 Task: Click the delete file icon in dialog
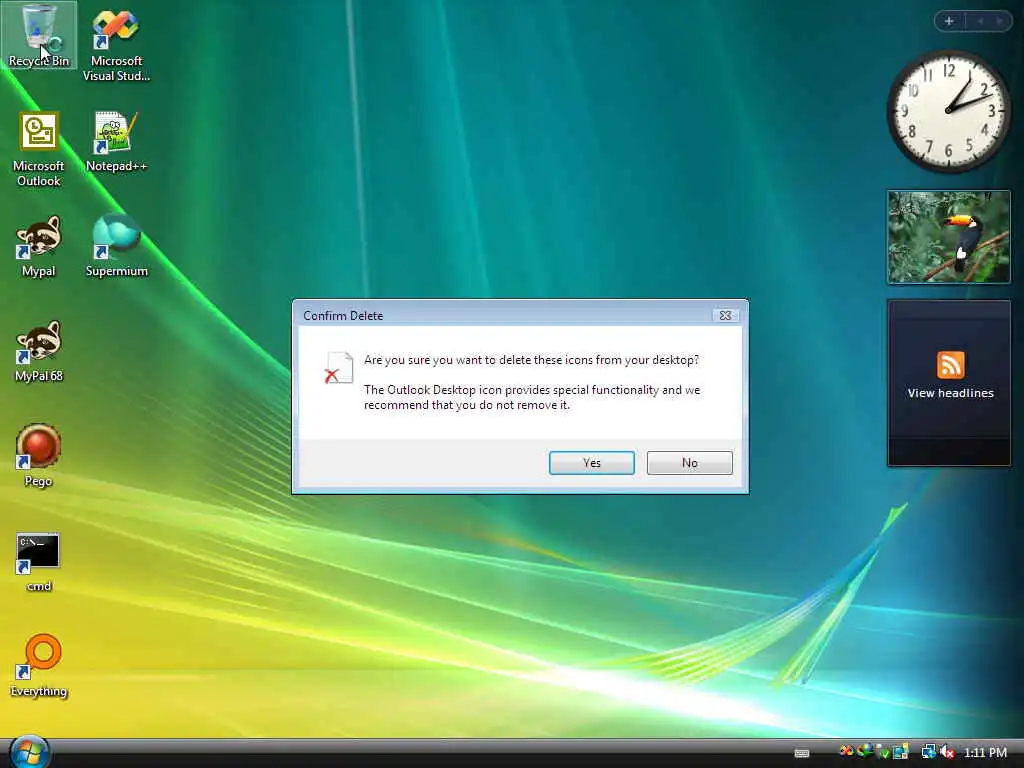(x=338, y=368)
